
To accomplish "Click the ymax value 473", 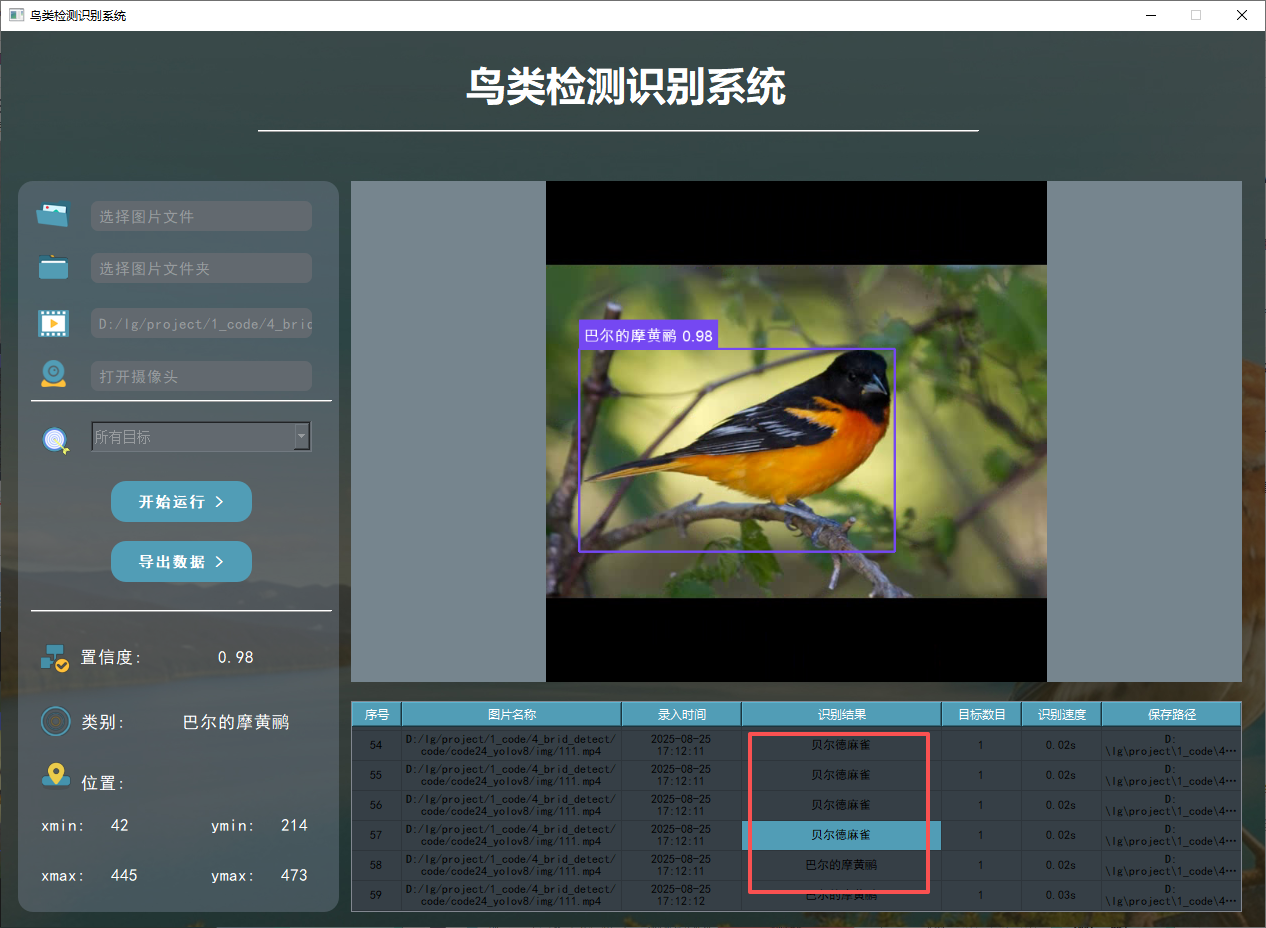I will 294,875.
